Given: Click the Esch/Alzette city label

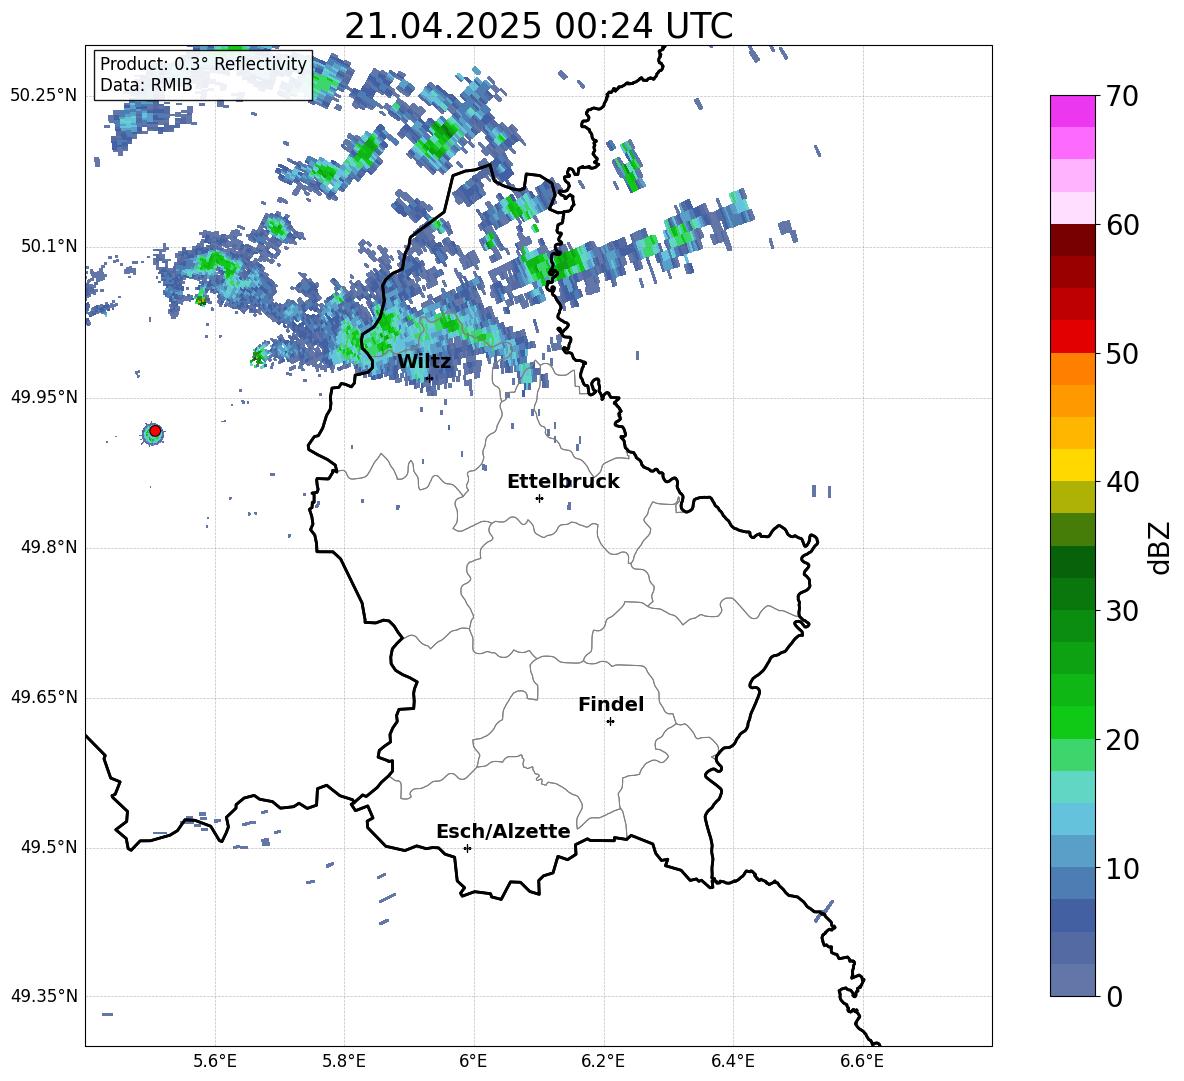Looking at the screenshot, I should (503, 831).
